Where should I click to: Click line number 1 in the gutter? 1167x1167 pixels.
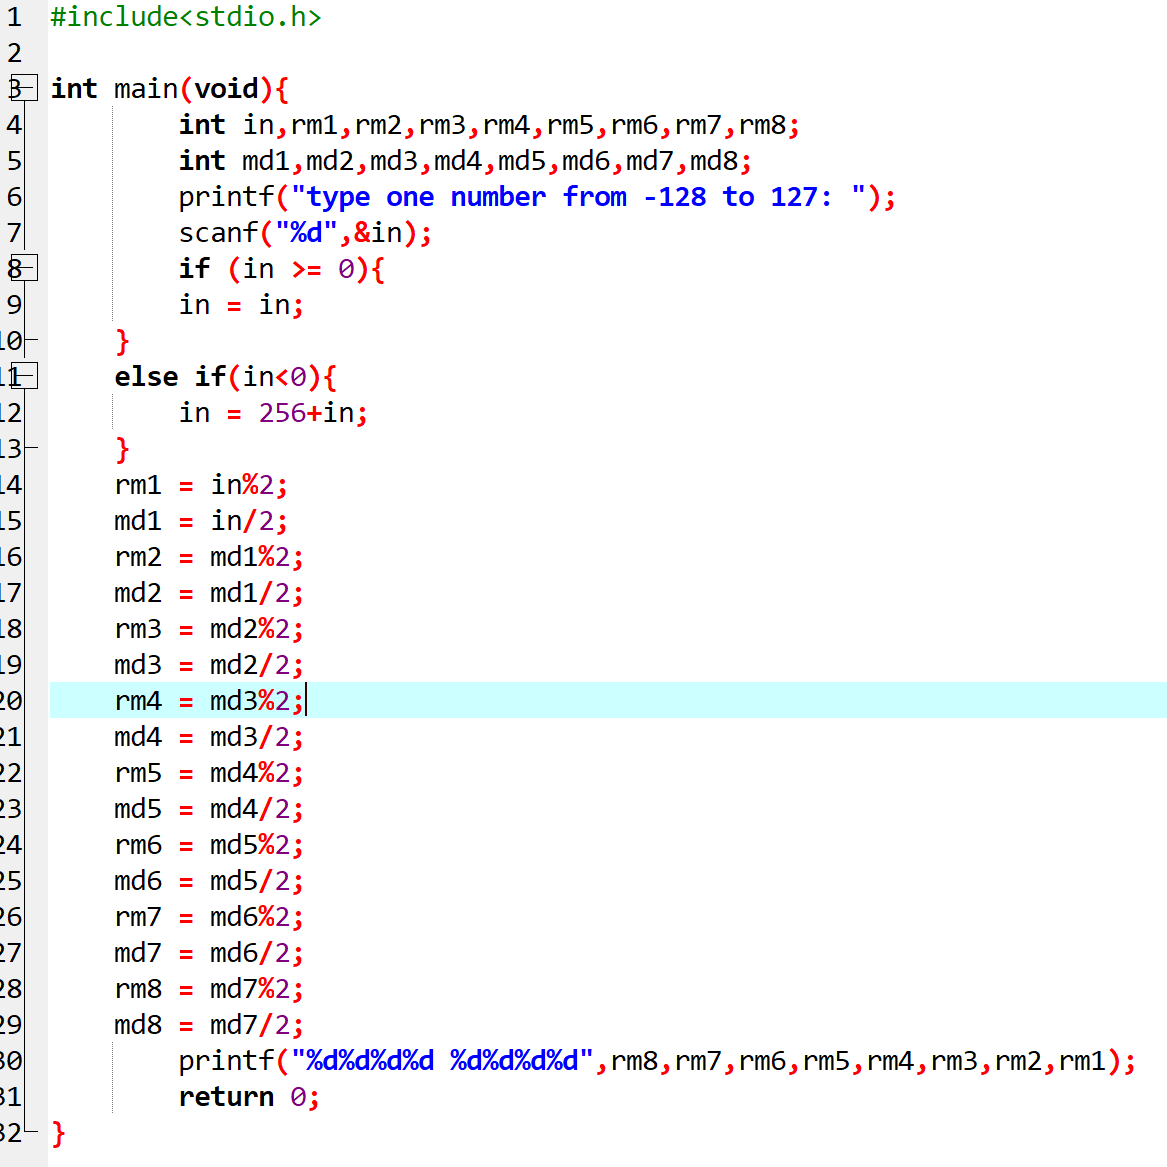14,16
